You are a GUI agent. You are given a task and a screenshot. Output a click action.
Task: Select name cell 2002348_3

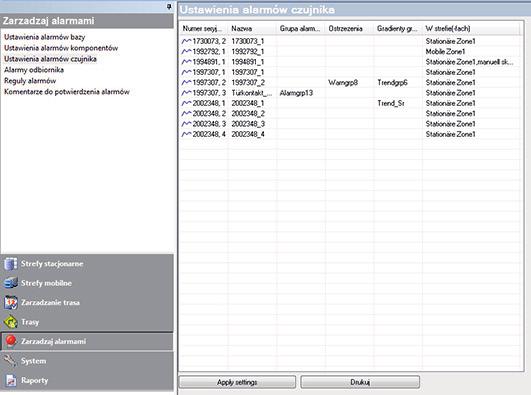248,124
